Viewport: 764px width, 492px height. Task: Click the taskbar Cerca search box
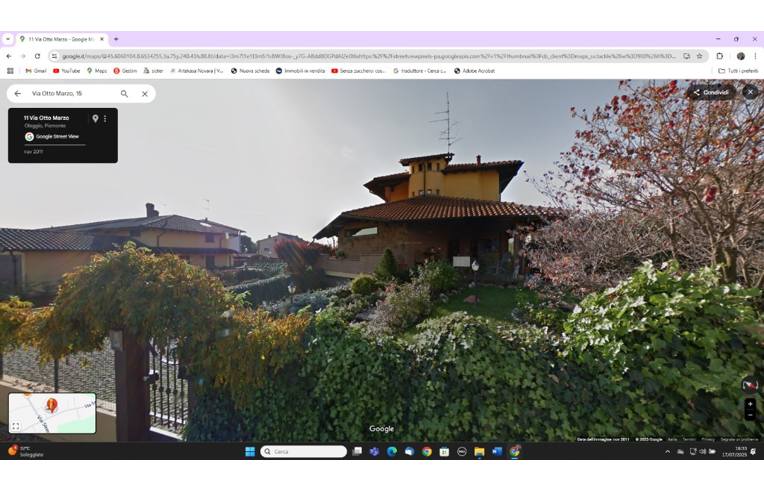point(304,452)
